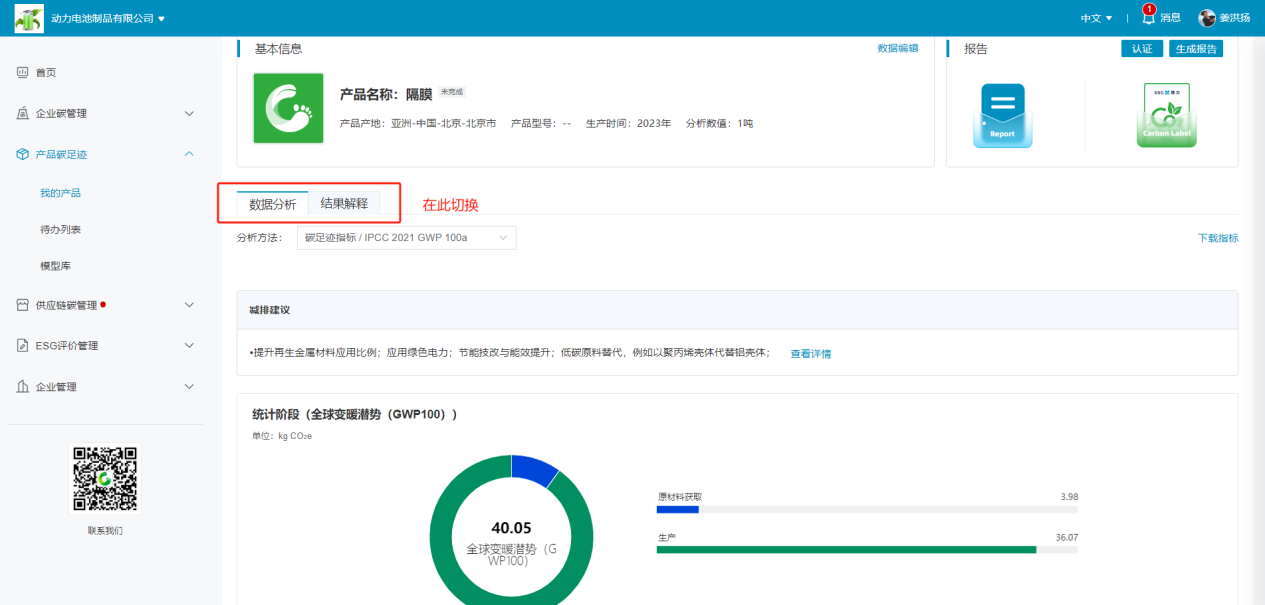Select the 数据分析 tab
Viewport: 1265px width, 605px height.
click(272, 204)
